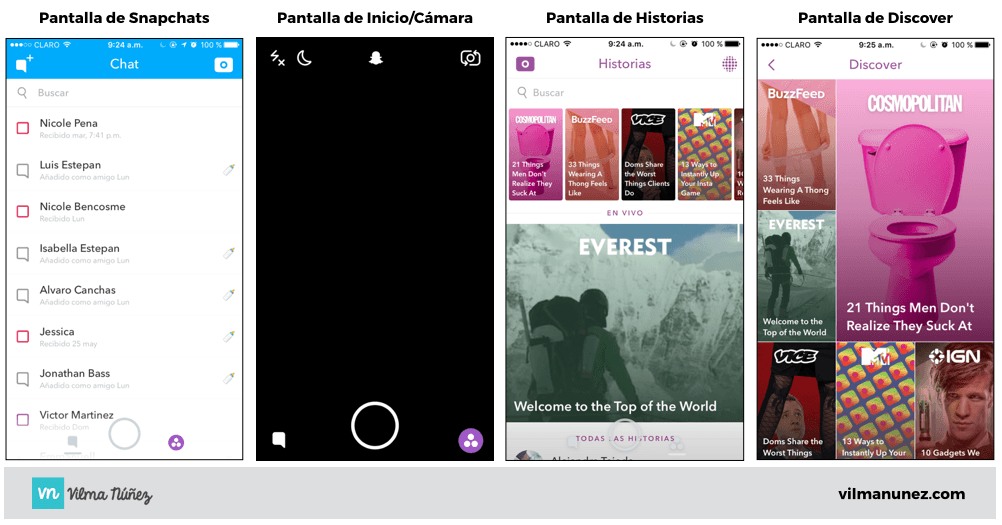1002x525 pixels.
Task: Tap Nicole Bencosme's red snap square
Action: tap(23, 211)
